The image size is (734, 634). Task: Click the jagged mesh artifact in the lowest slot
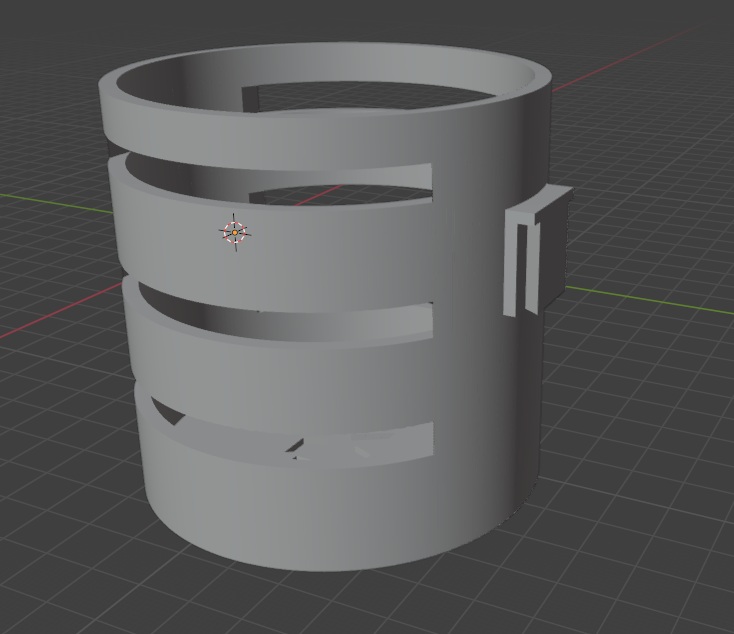296,447
